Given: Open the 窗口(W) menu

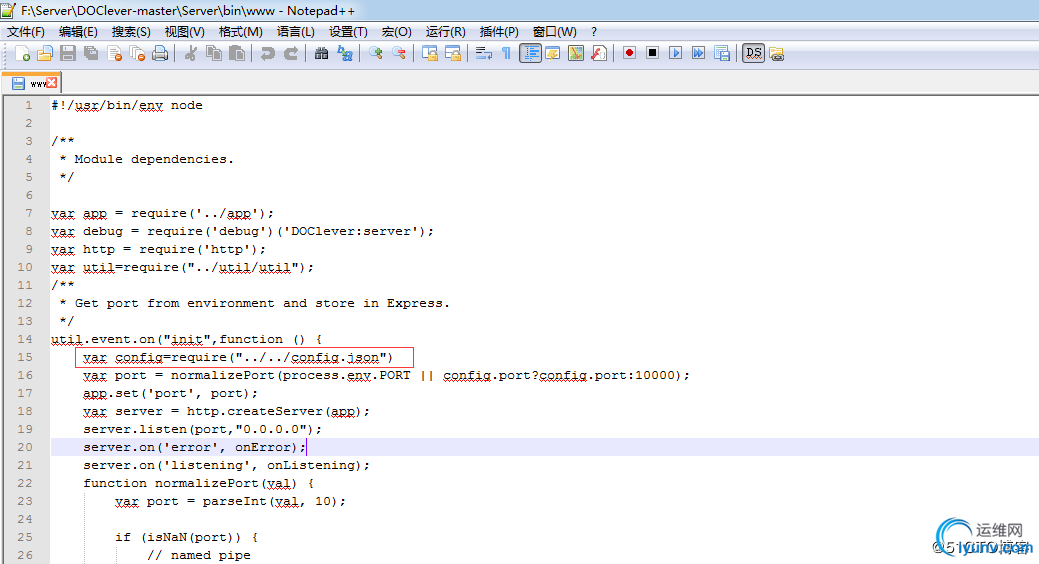Looking at the screenshot, I should coord(555,32).
